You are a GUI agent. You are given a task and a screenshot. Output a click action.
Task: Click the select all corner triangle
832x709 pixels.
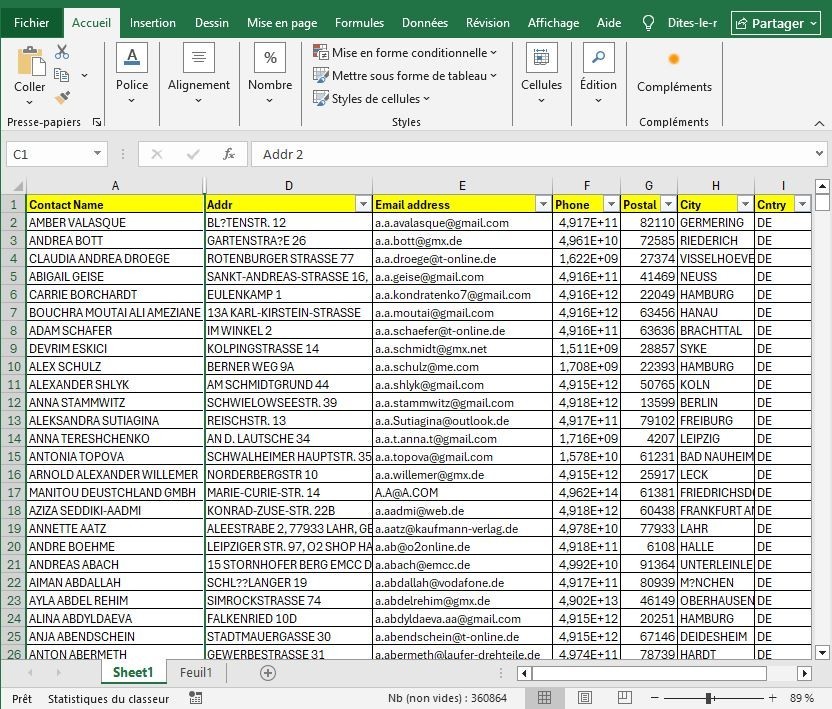[x=18, y=186]
